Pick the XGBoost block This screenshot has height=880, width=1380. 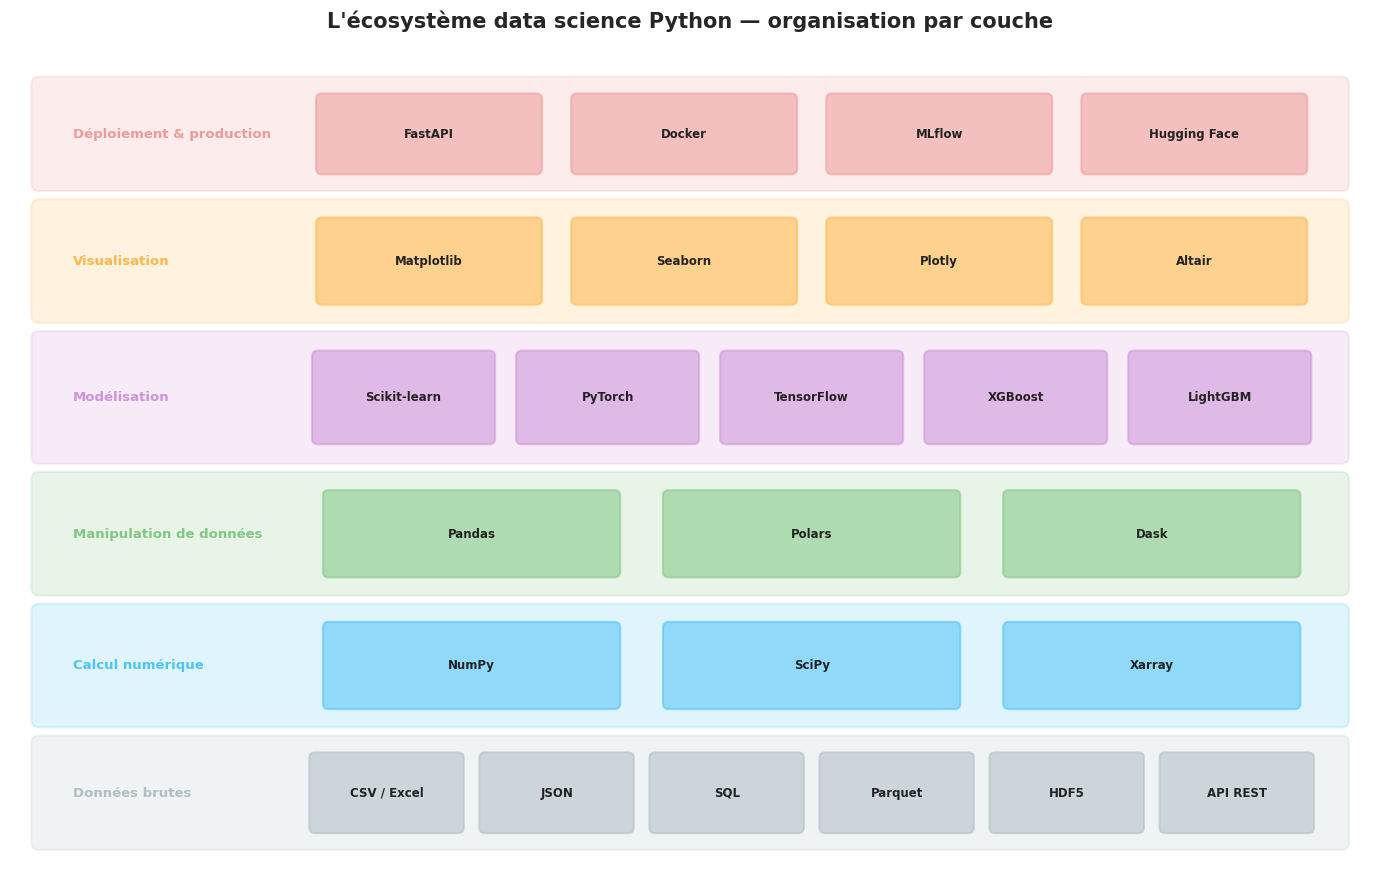[x=1015, y=397]
